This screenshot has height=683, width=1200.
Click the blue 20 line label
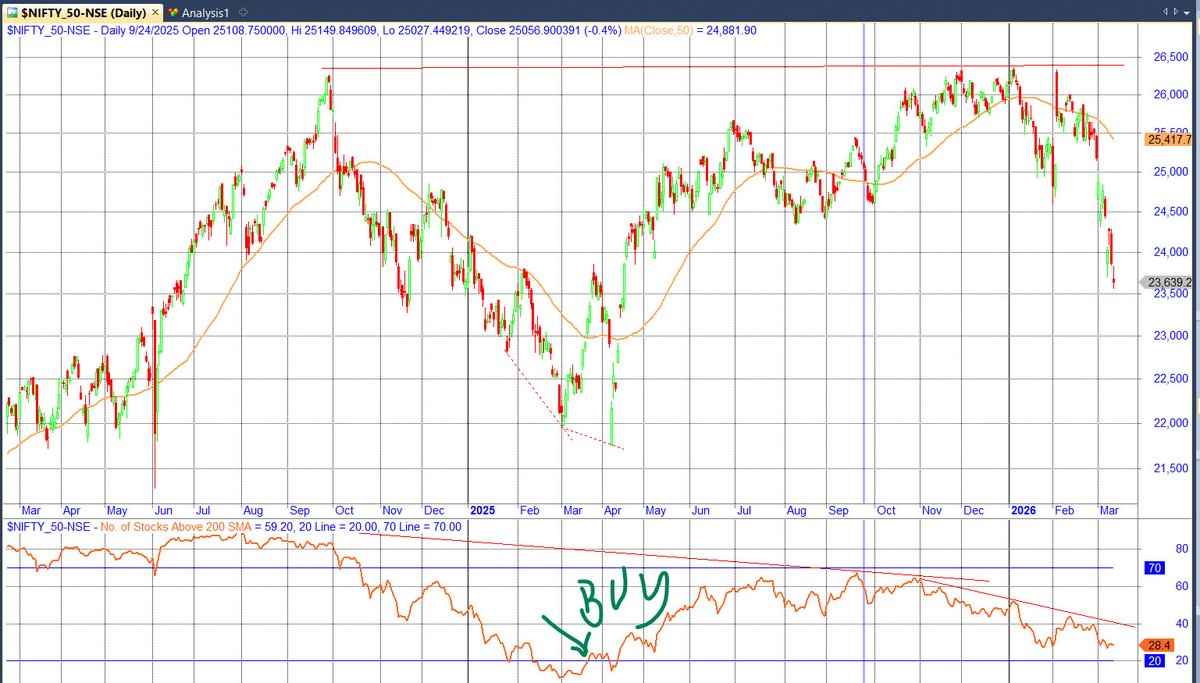click(1156, 660)
